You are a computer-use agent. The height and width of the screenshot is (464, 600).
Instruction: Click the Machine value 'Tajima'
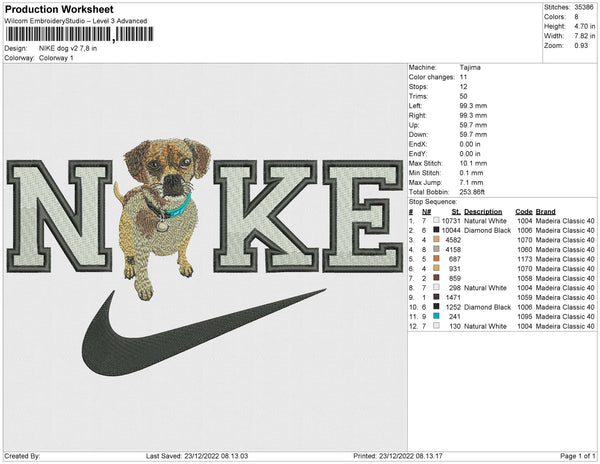(470, 67)
